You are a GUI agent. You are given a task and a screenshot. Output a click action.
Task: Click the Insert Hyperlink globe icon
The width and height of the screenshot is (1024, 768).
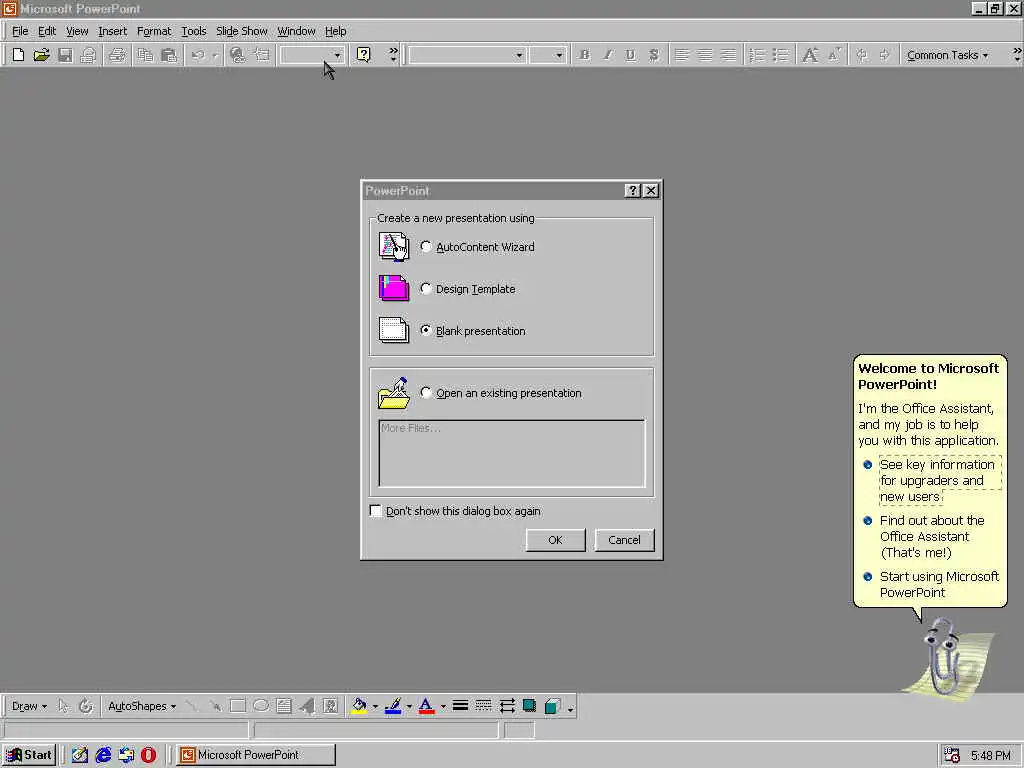pos(238,55)
